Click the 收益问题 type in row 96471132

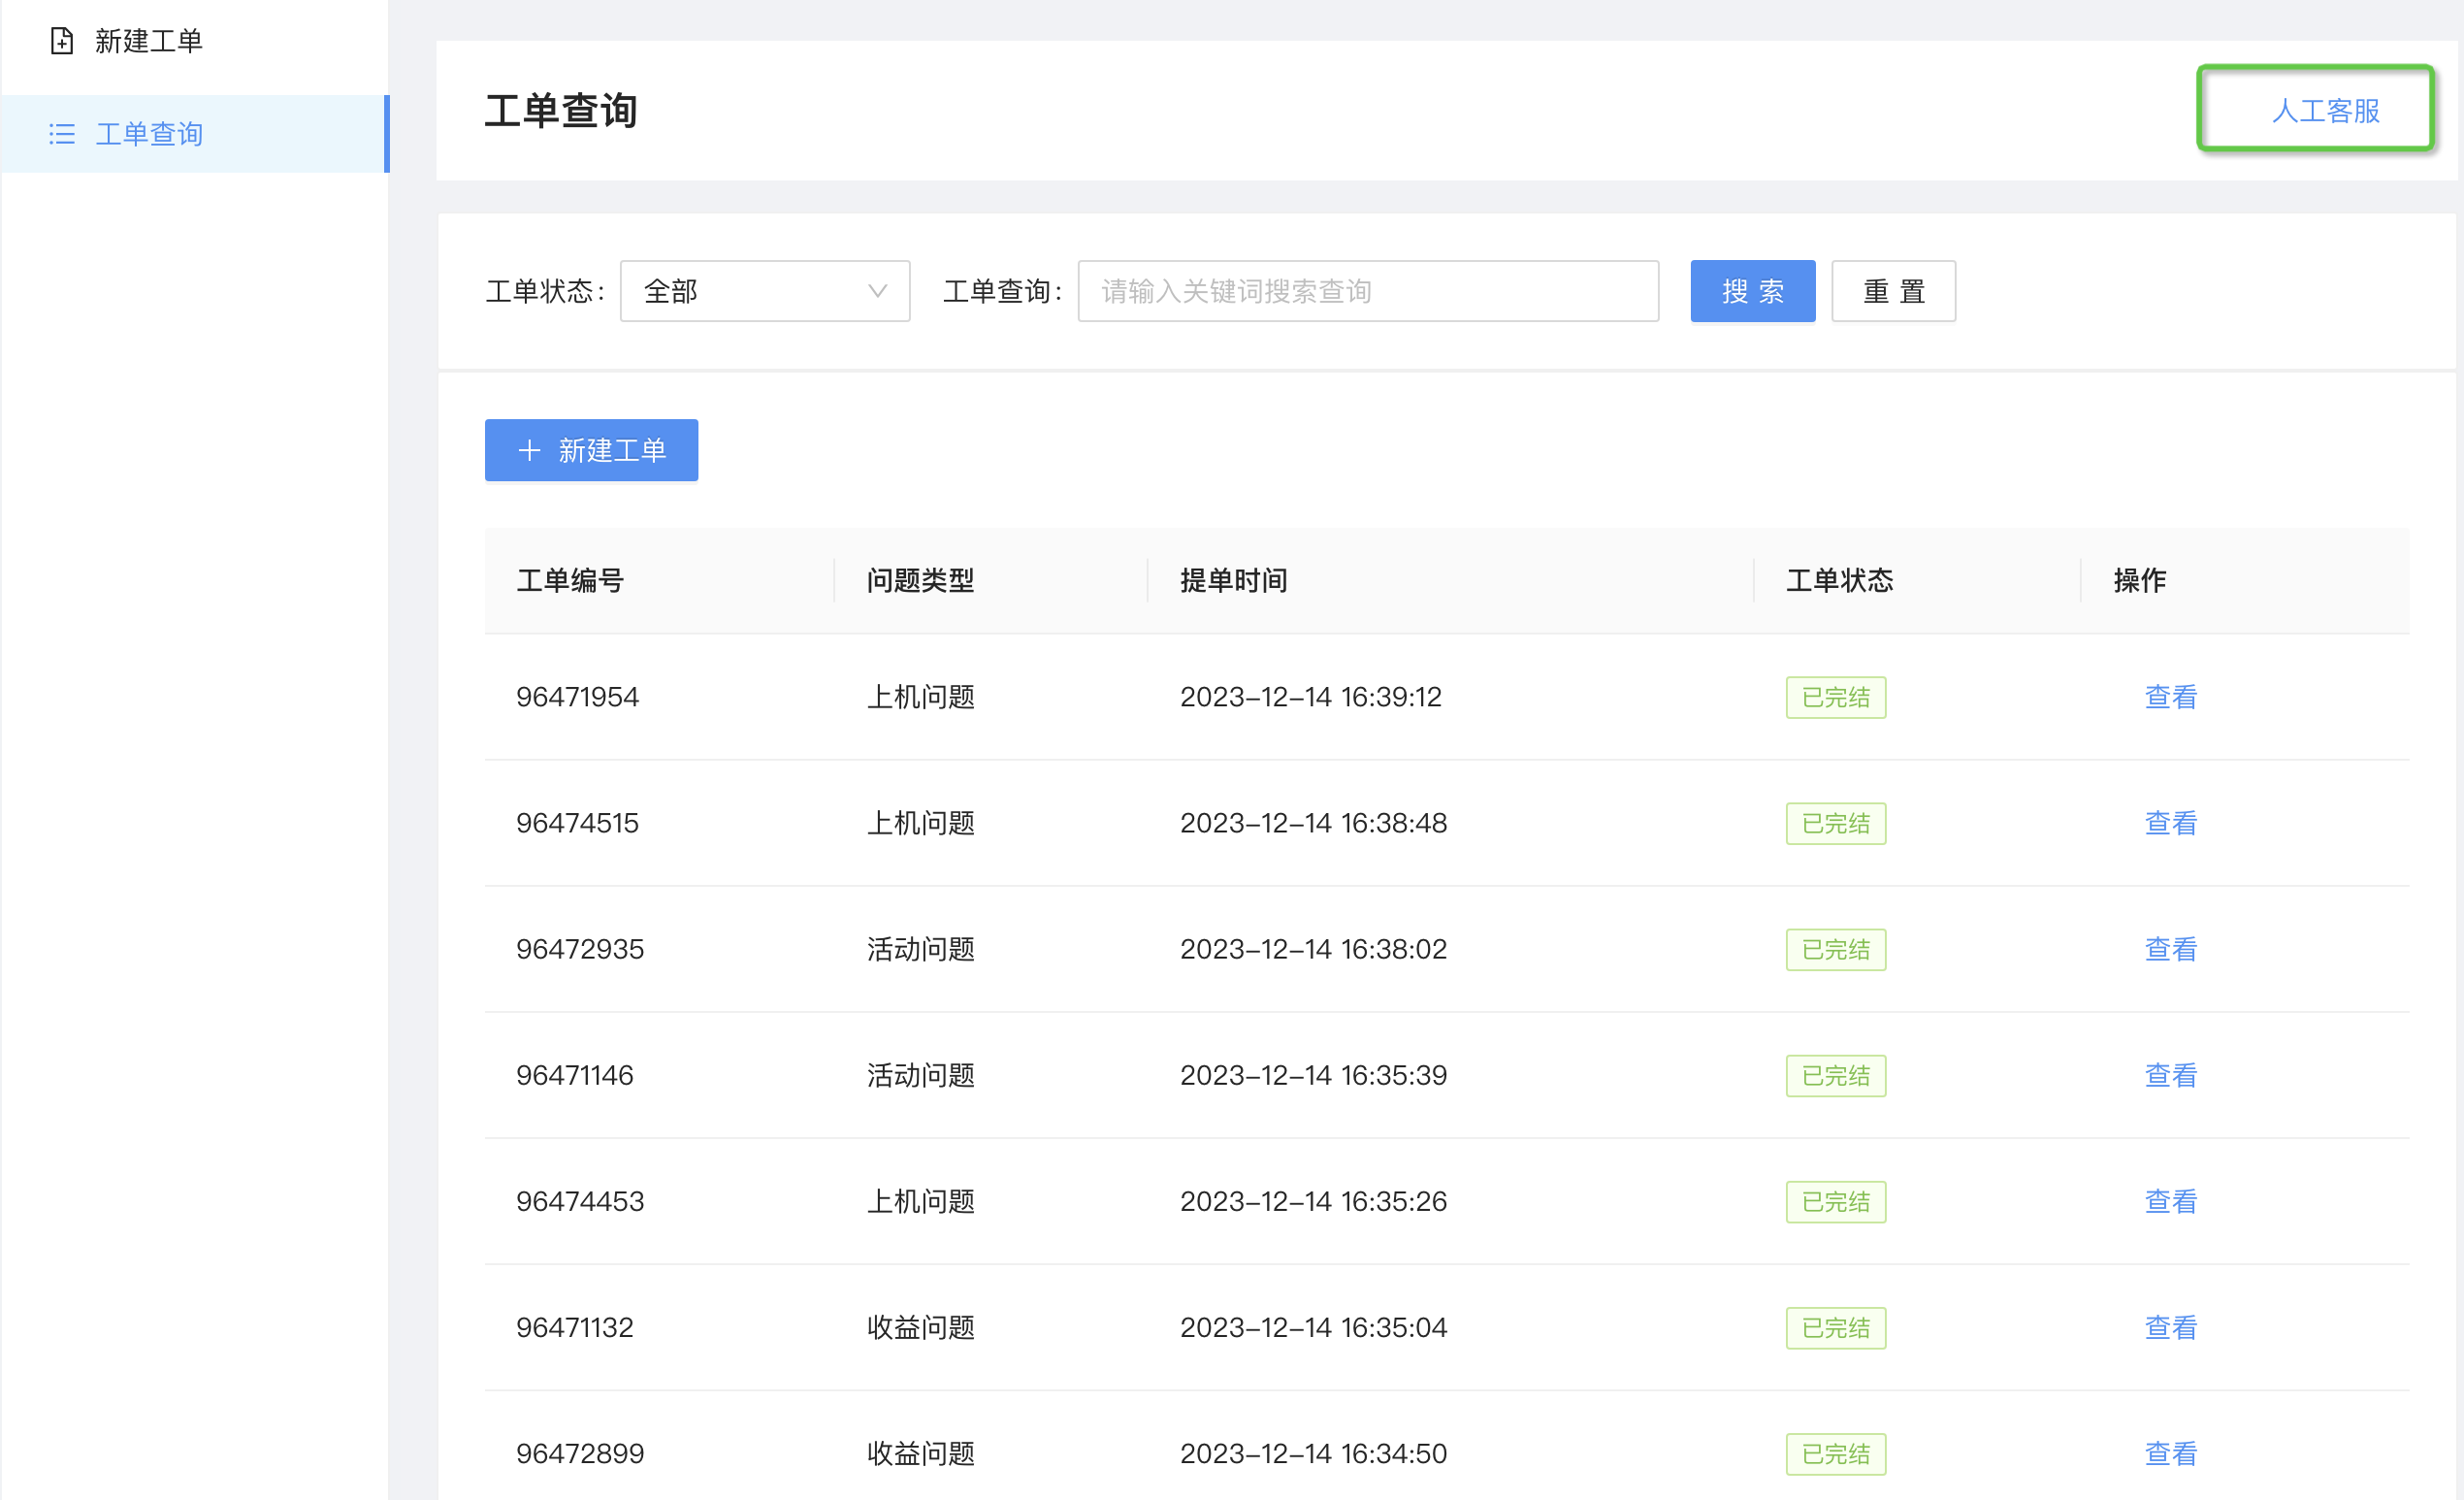[x=920, y=1327]
